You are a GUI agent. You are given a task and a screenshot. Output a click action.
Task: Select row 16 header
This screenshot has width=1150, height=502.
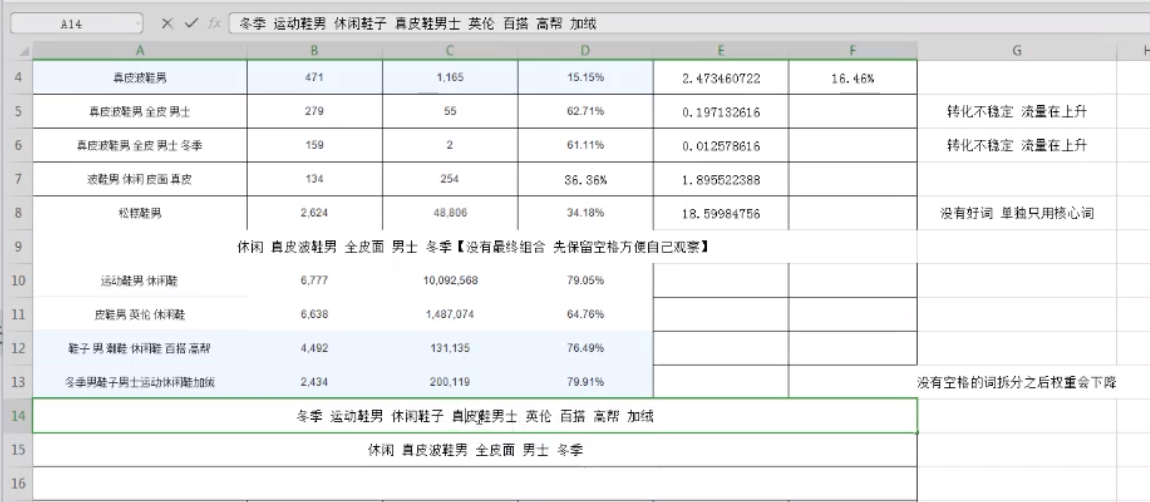pos(16,483)
